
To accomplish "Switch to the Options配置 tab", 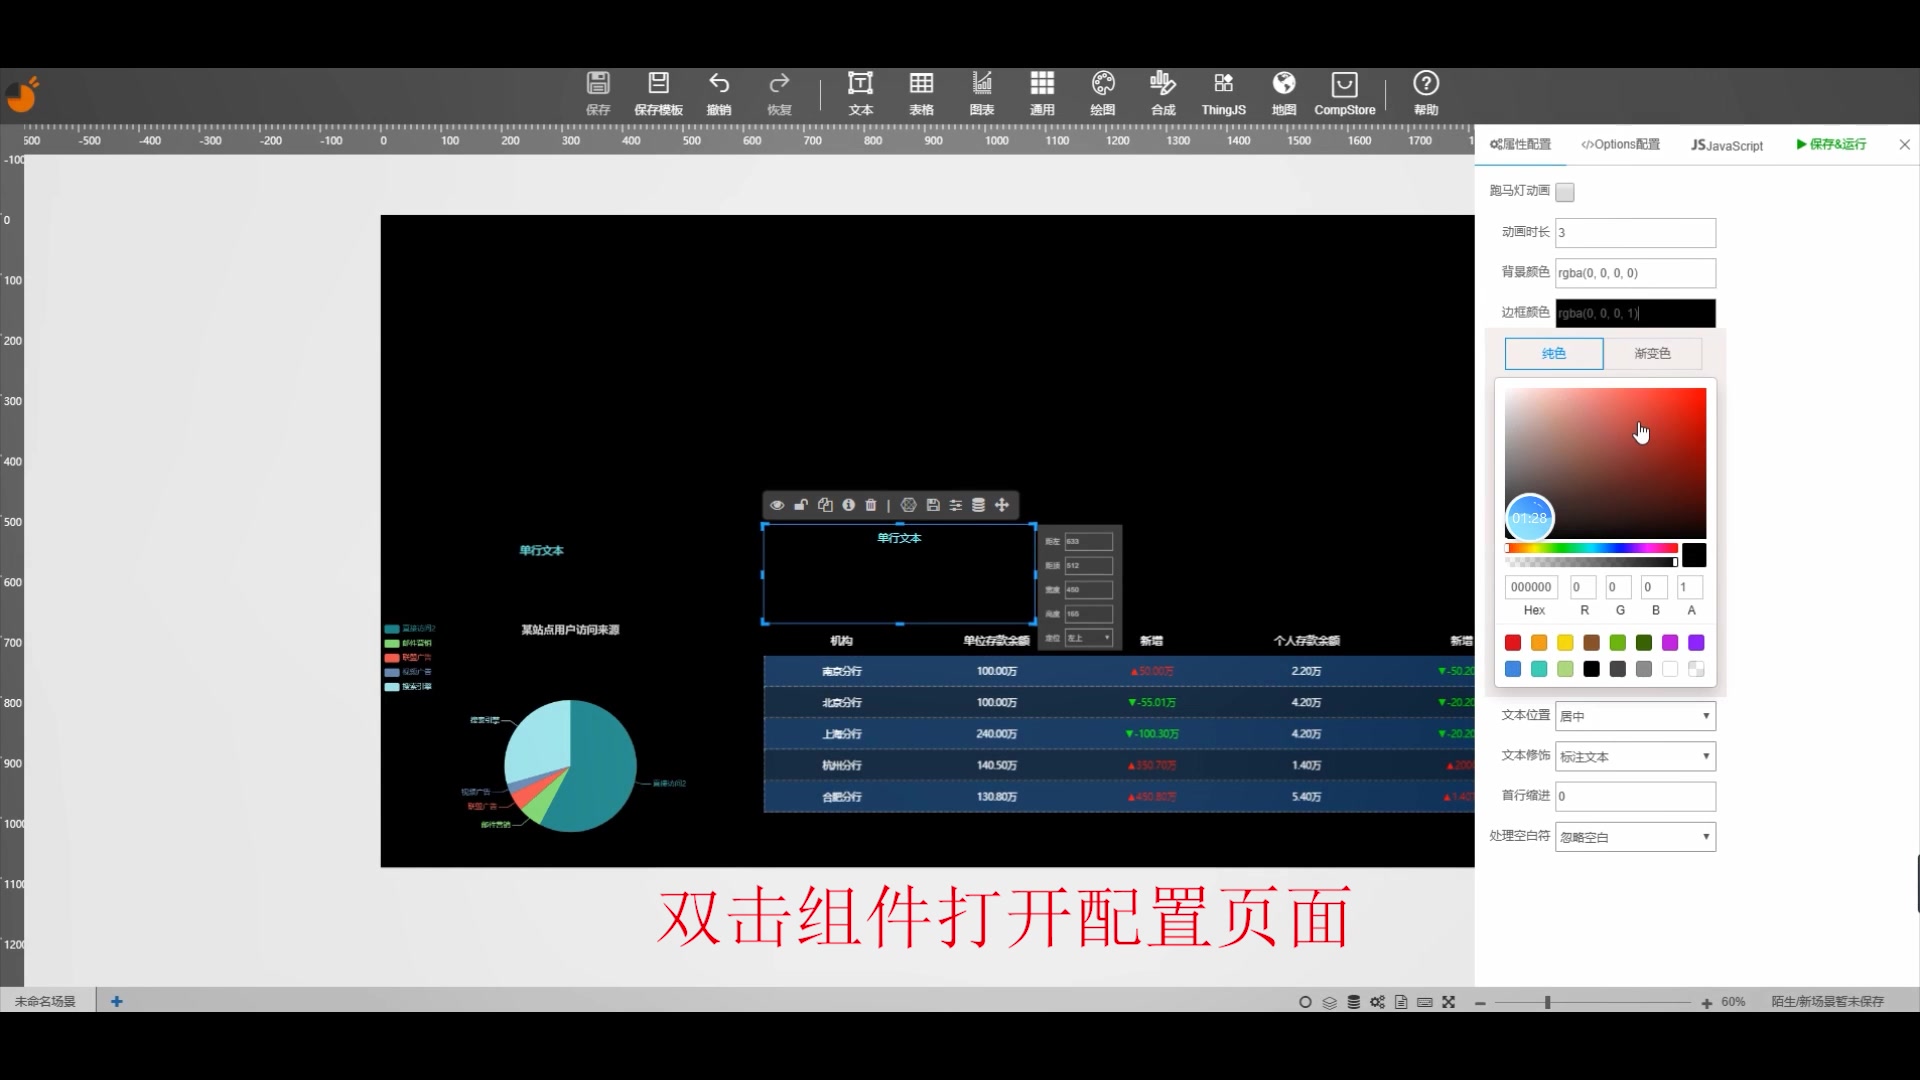I will 1620,144.
